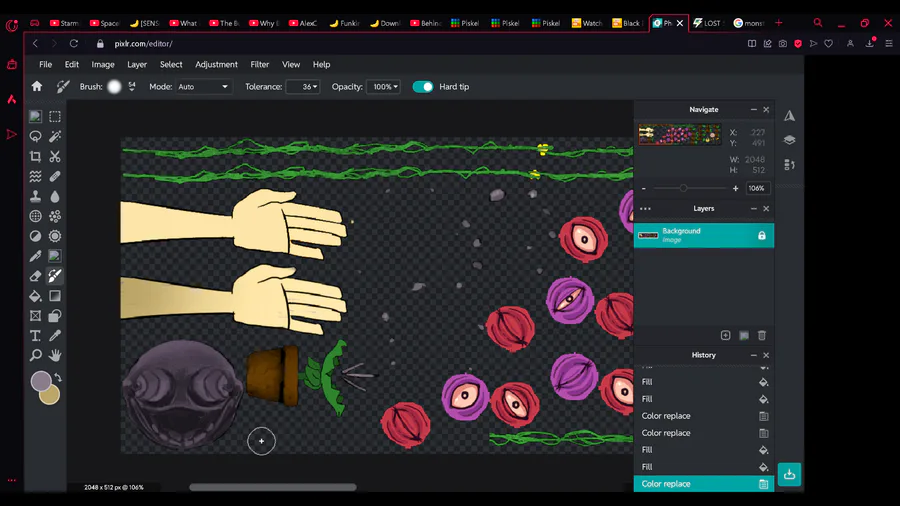Go to Pixlr home screen
The width and height of the screenshot is (900, 506).
click(x=37, y=86)
